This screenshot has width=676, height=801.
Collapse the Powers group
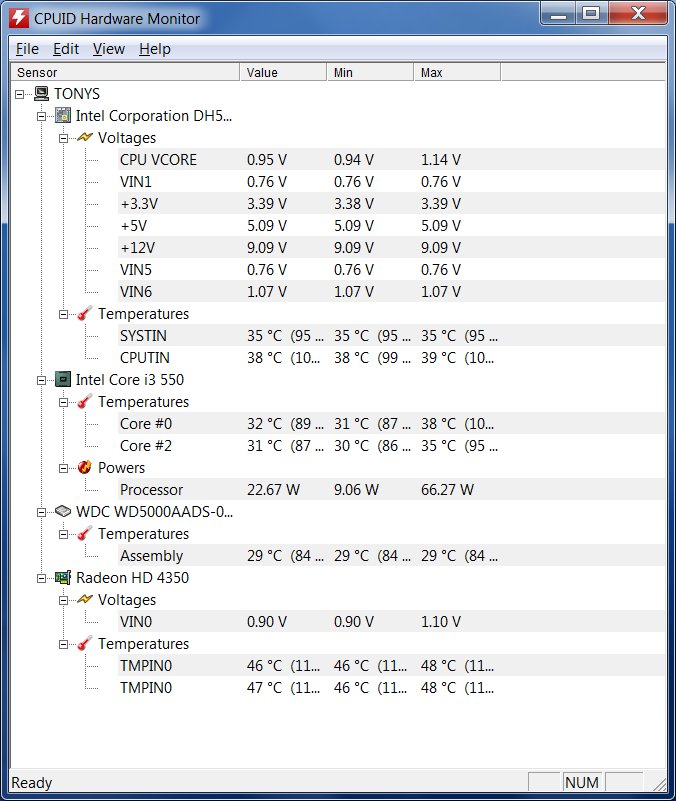click(x=63, y=468)
